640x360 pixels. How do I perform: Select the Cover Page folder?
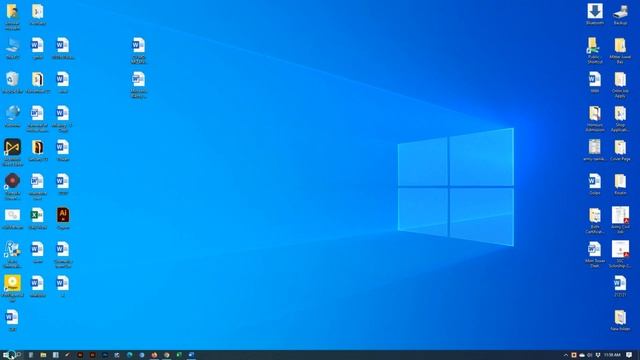(620, 150)
